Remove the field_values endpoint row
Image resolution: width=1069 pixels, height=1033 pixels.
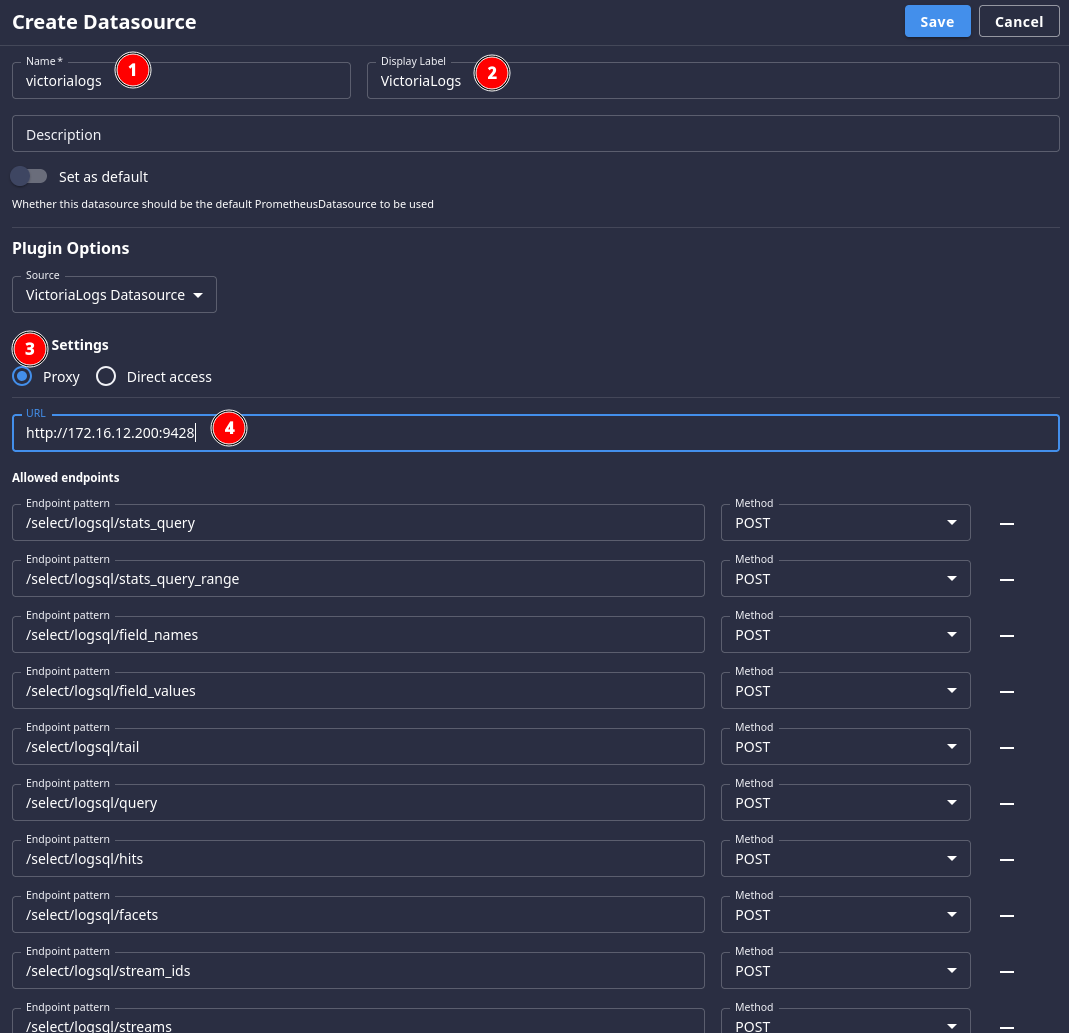pyautogui.click(x=1006, y=691)
